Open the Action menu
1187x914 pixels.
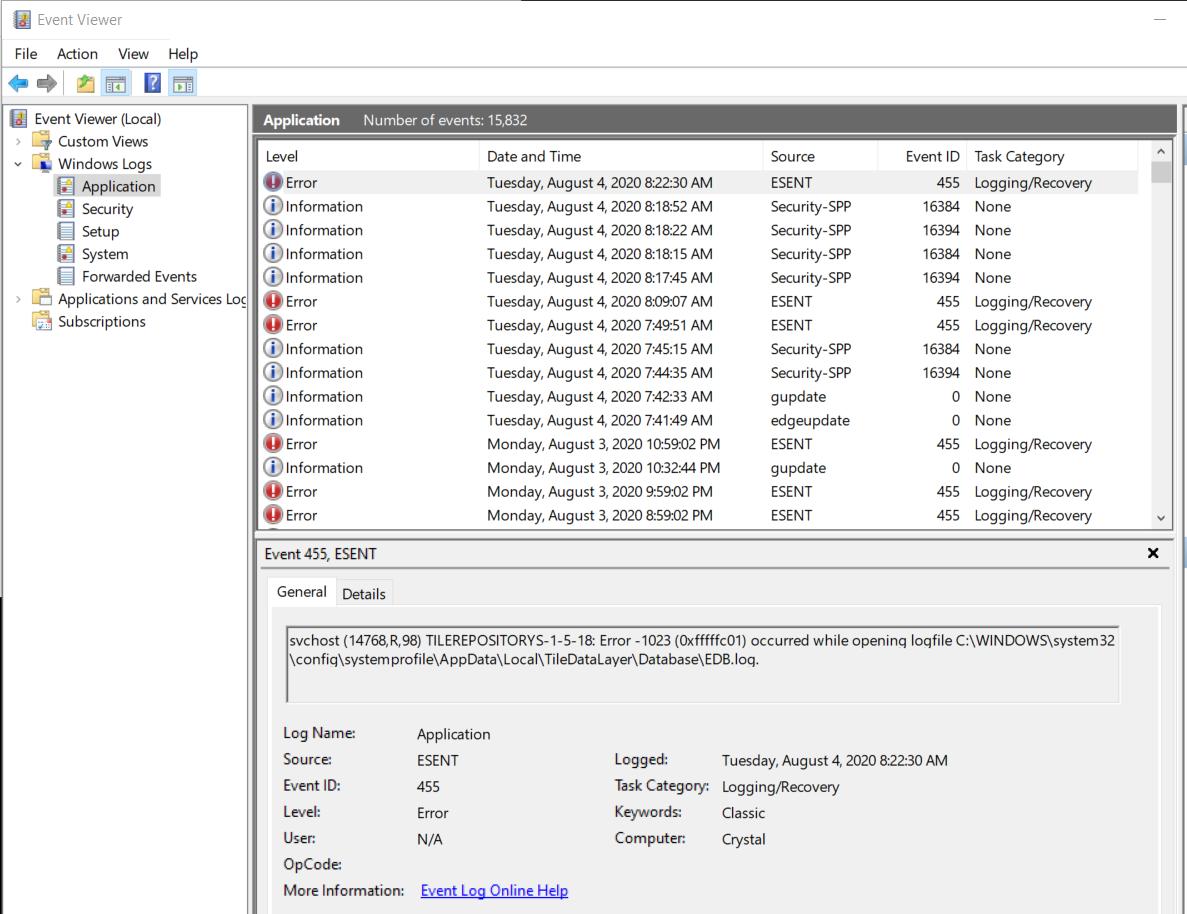click(x=77, y=54)
